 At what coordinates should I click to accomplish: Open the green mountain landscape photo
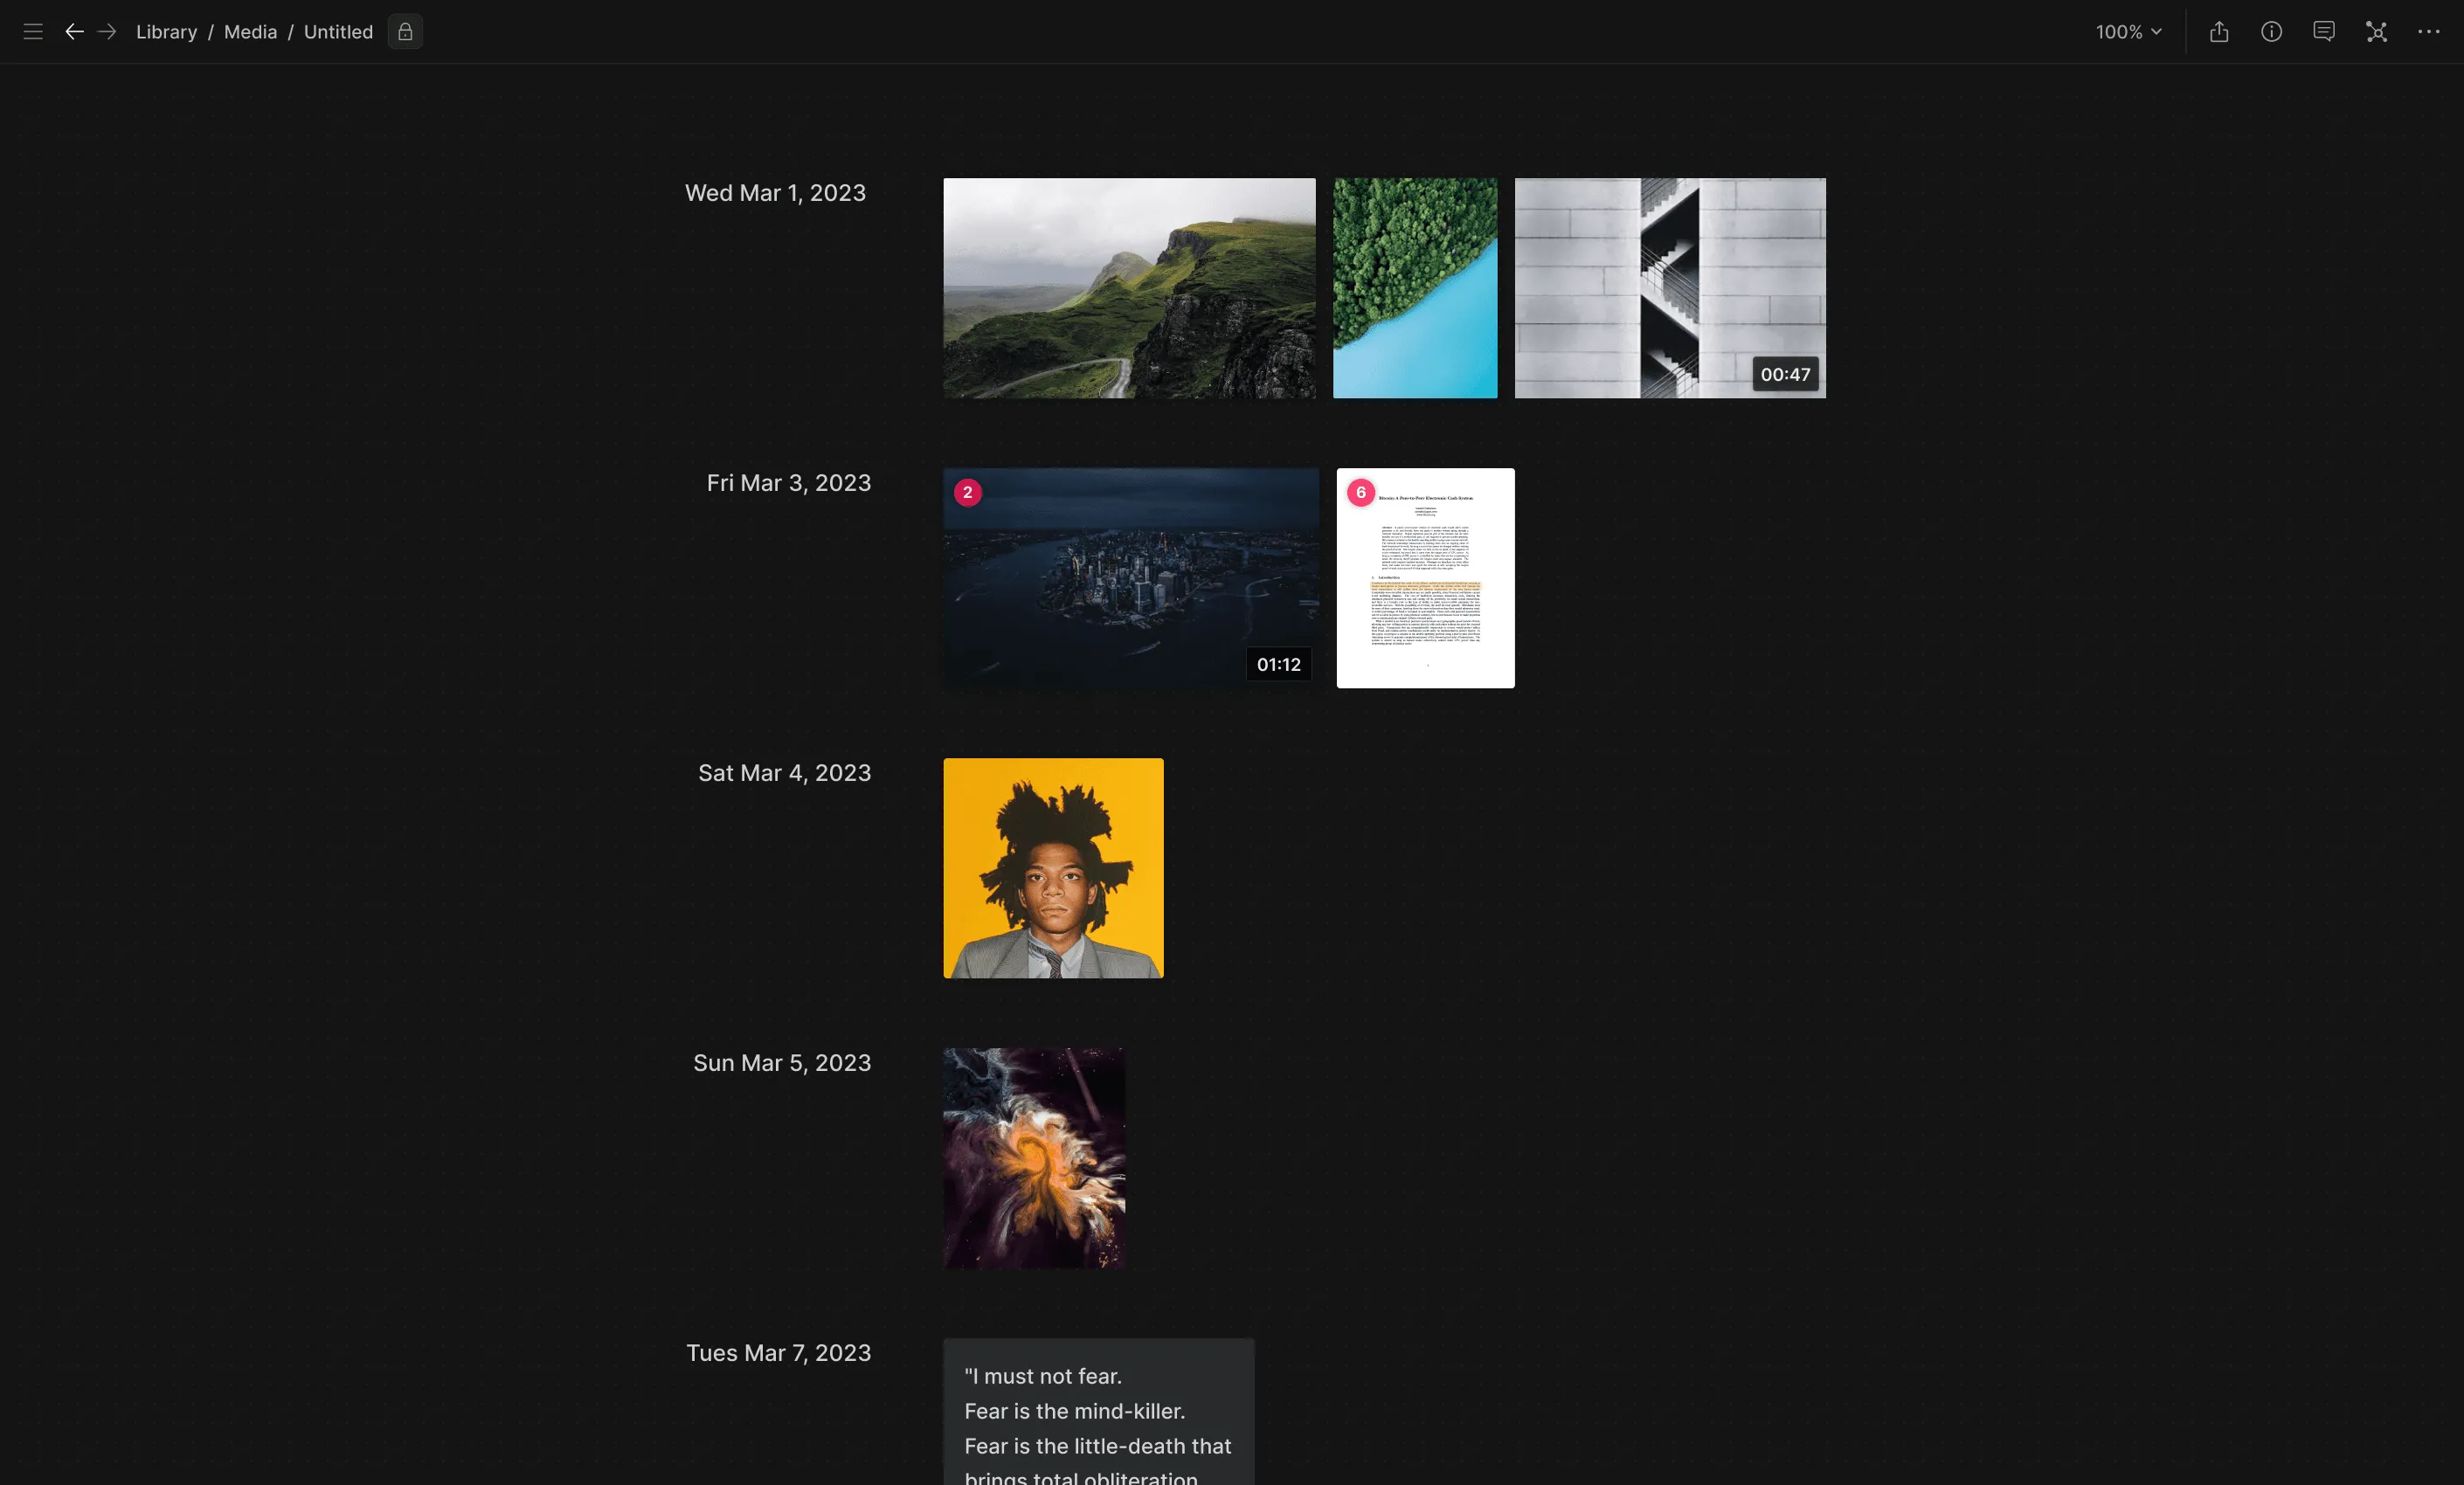pyautogui.click(x=1129, y=288)
